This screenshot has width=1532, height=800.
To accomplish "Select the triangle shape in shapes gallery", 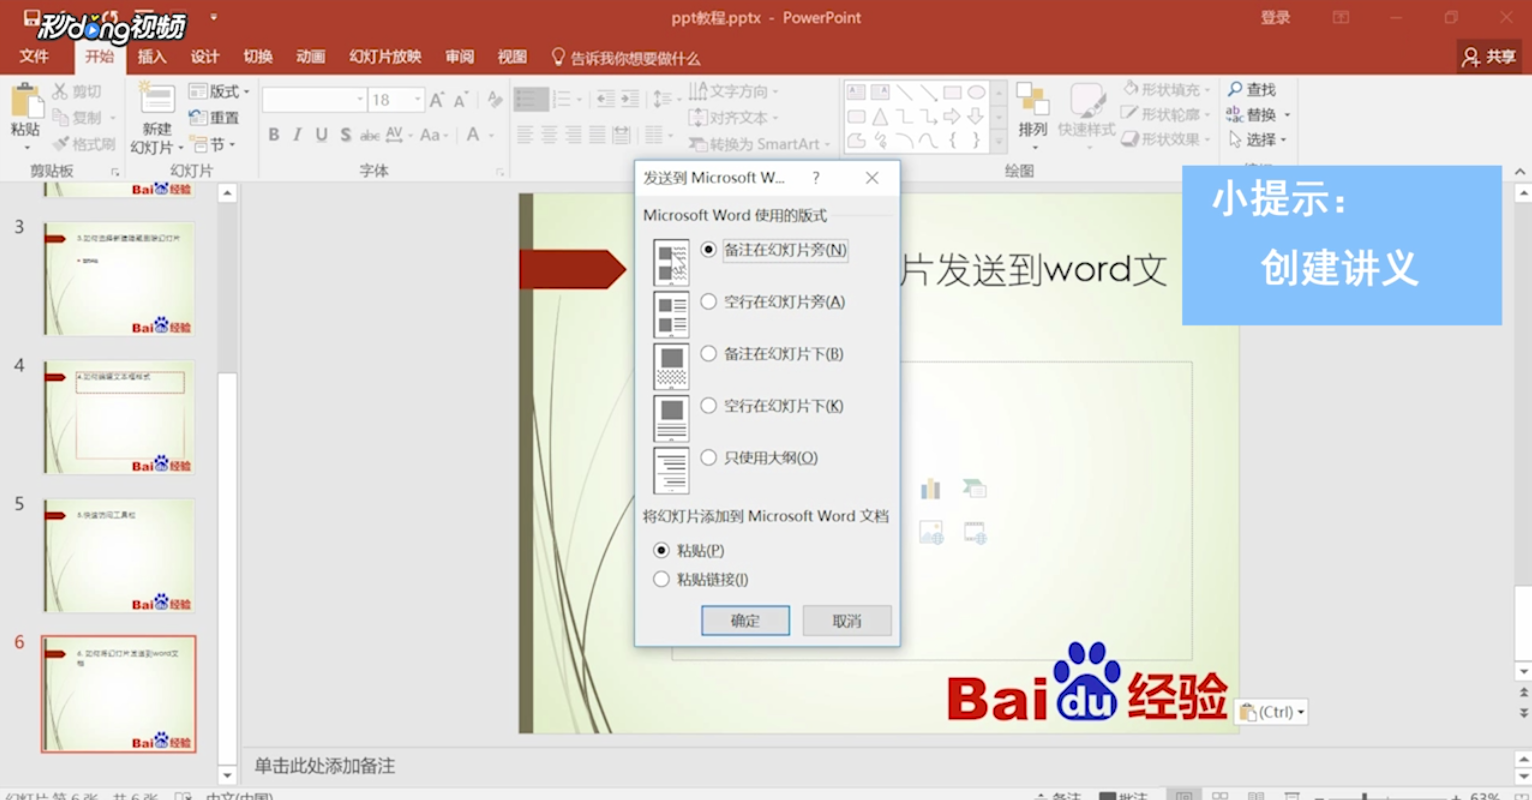I will point(880,117).
